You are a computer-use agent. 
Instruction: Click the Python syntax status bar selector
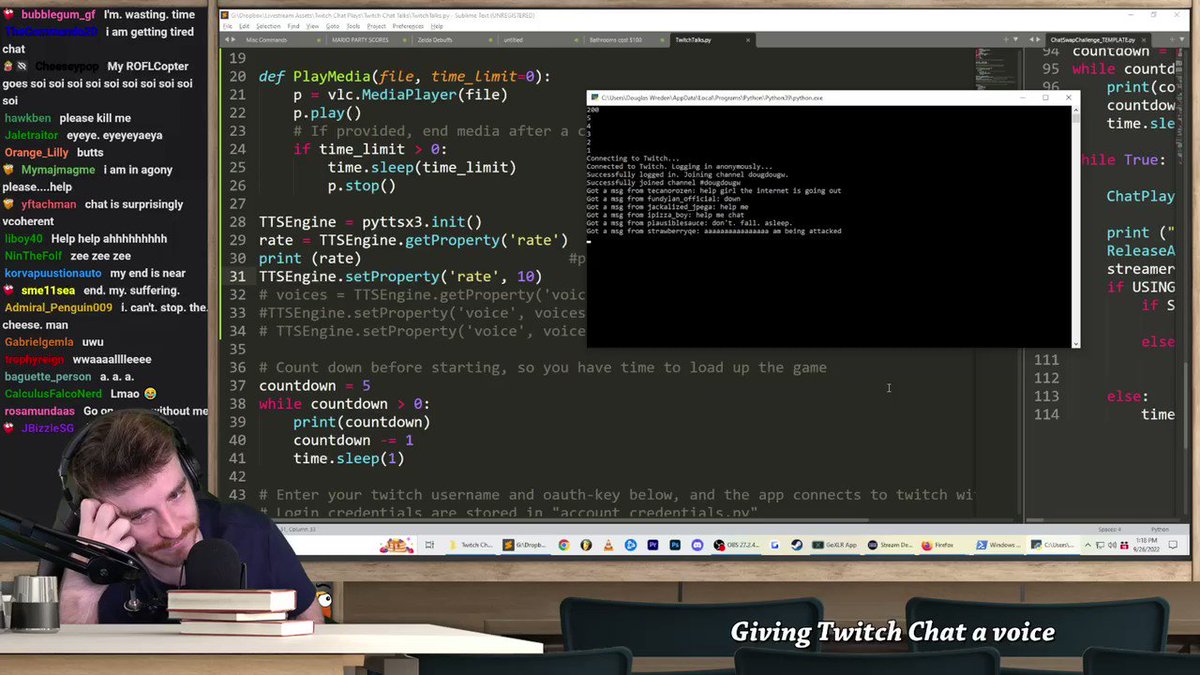tap(1160, 529)
